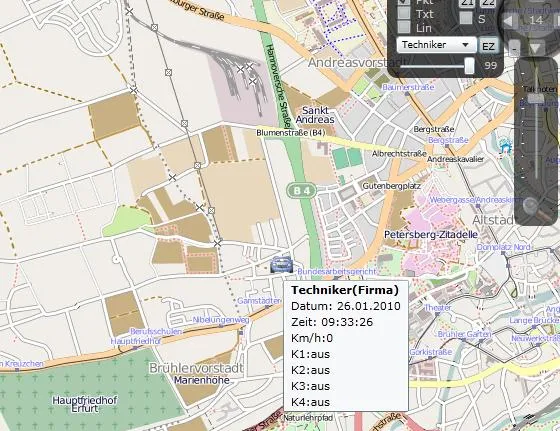Click the Hannoversche Straße road label

point(279,86)
